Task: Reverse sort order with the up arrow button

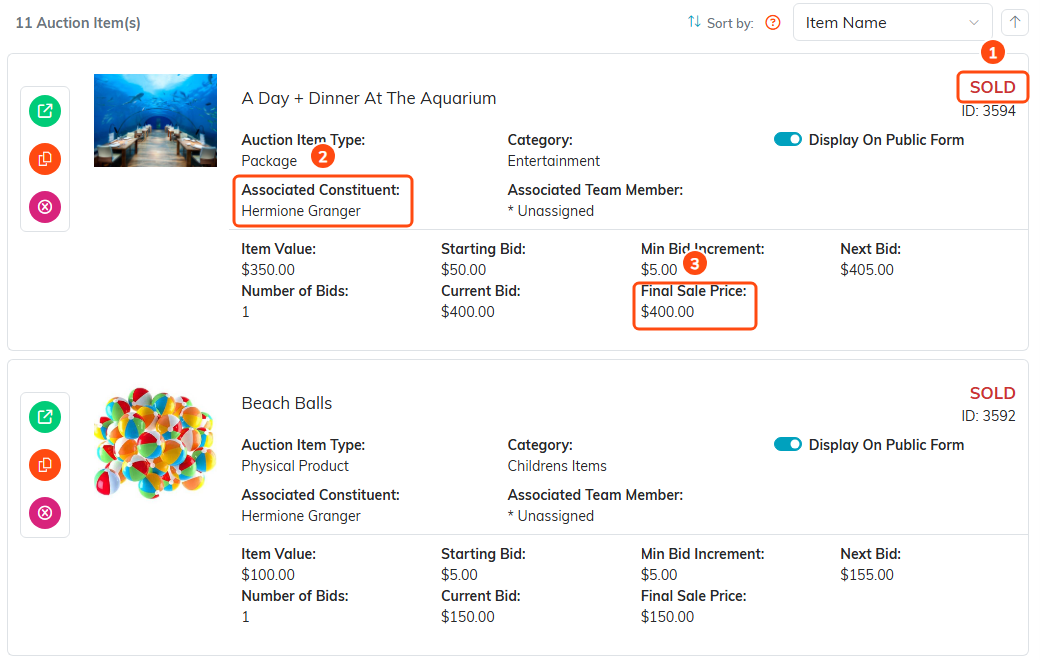Action: [1015, 23]
